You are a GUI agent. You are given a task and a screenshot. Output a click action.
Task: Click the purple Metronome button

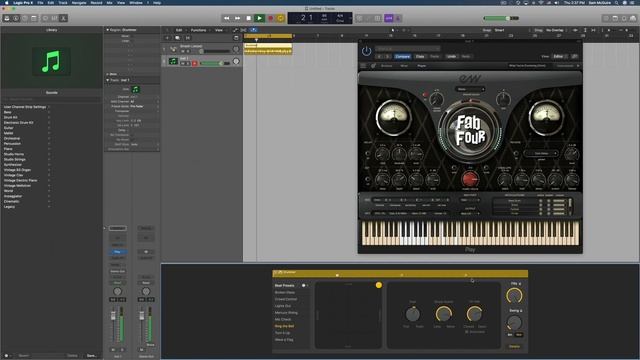pyautogui.click(x=398, y=18)
